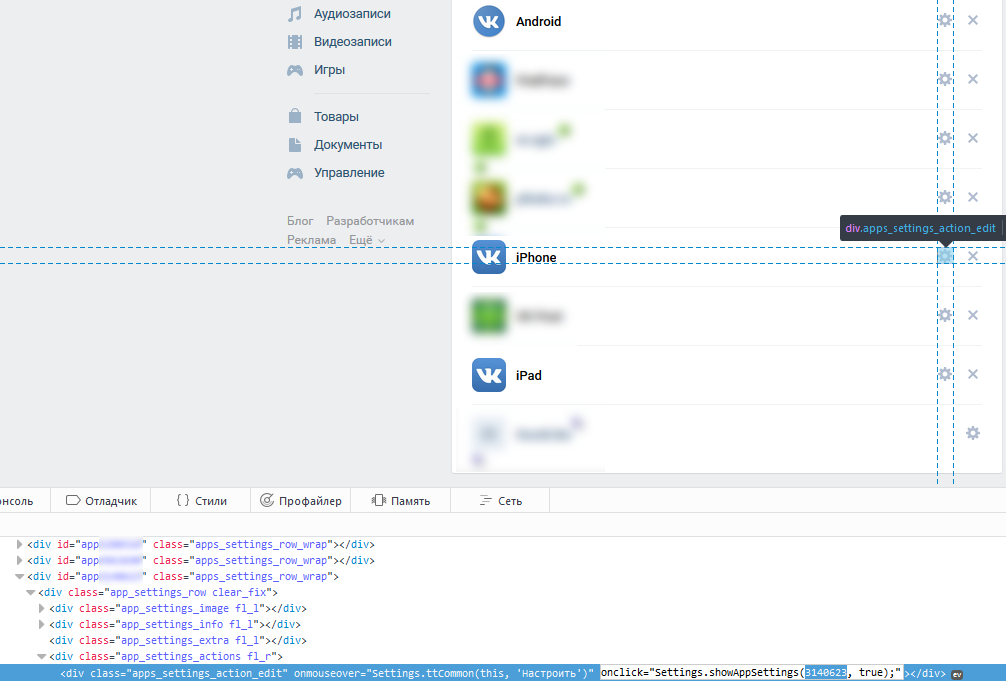Click the gear icon in iPhone row
1006x684 pixels.
(x=945, y=256)
